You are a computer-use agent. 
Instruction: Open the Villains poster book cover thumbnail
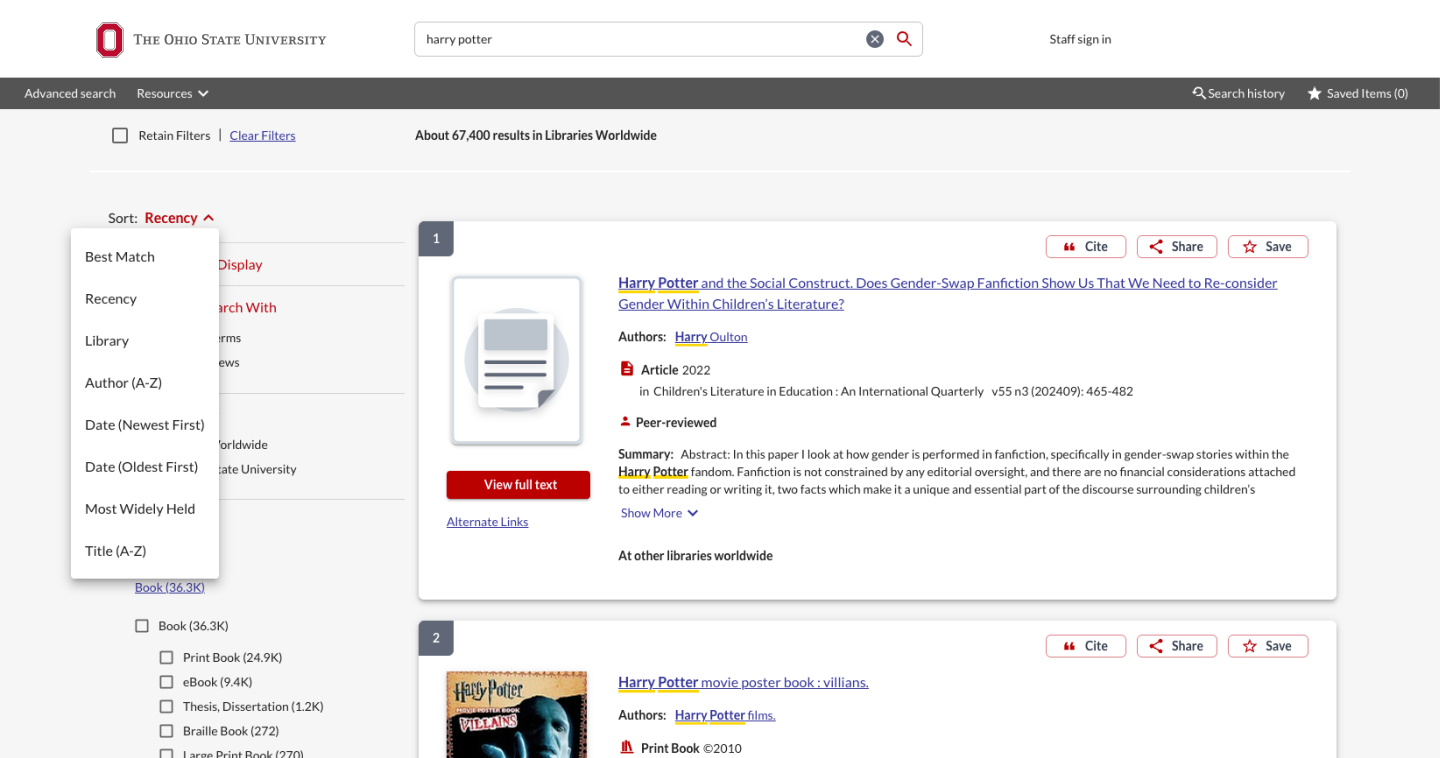tap(517, 714)
